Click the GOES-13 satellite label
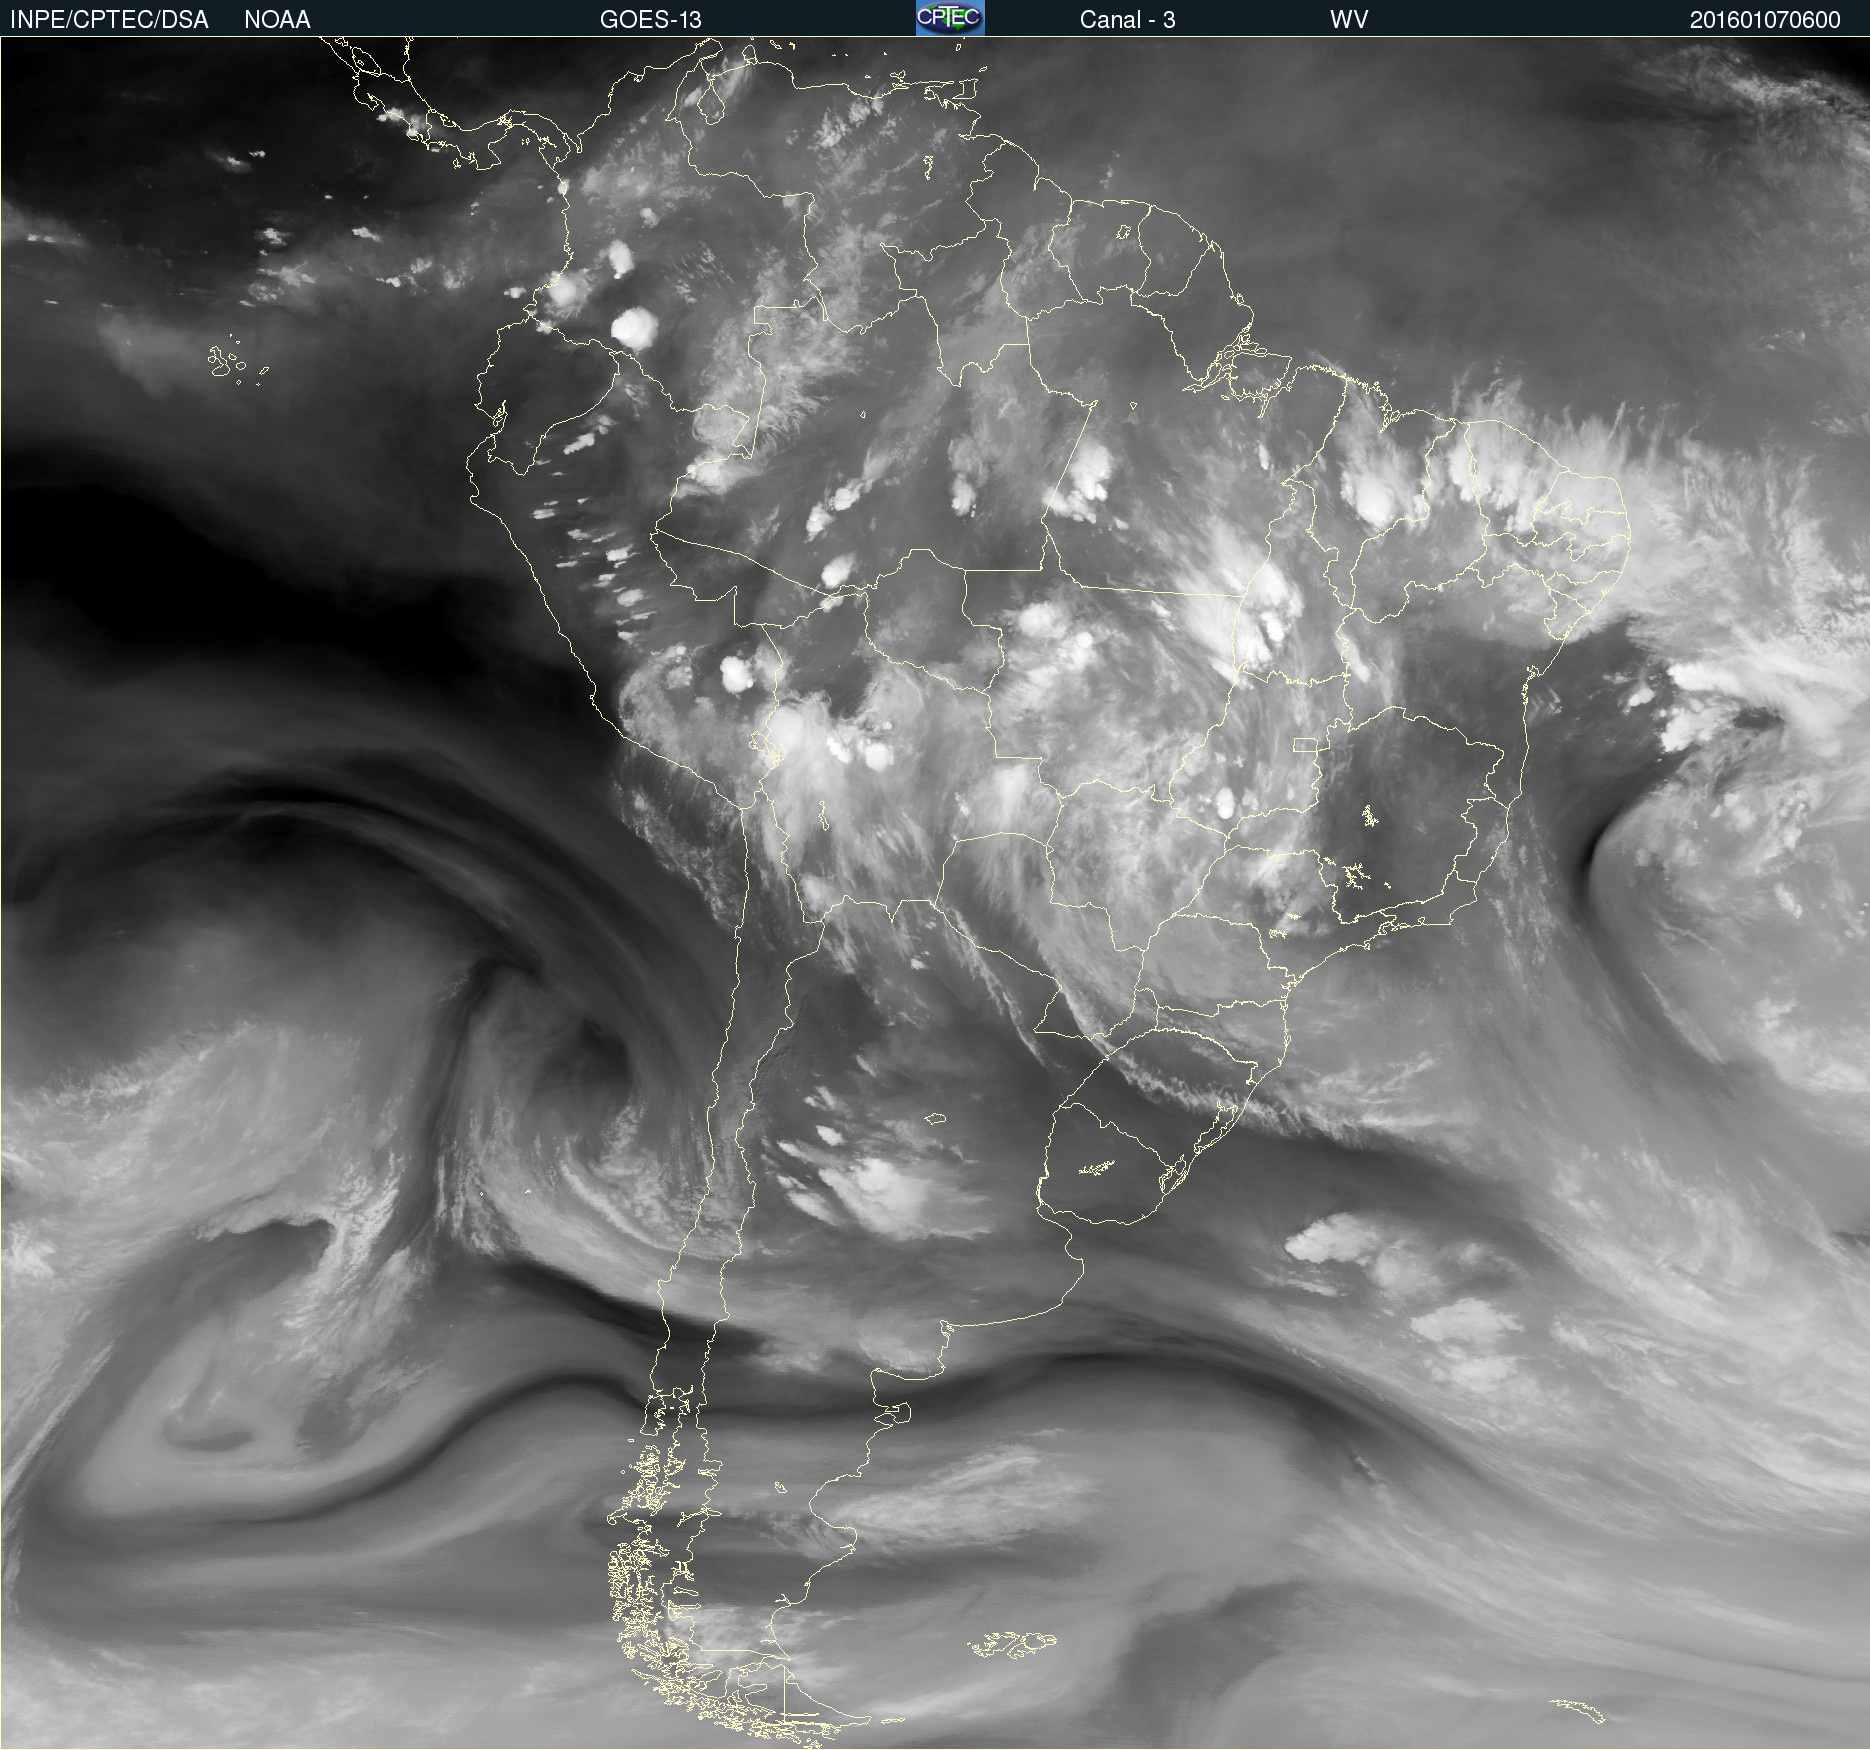Viewport: 1870px width, 1750px height. (x=651, y=19)
